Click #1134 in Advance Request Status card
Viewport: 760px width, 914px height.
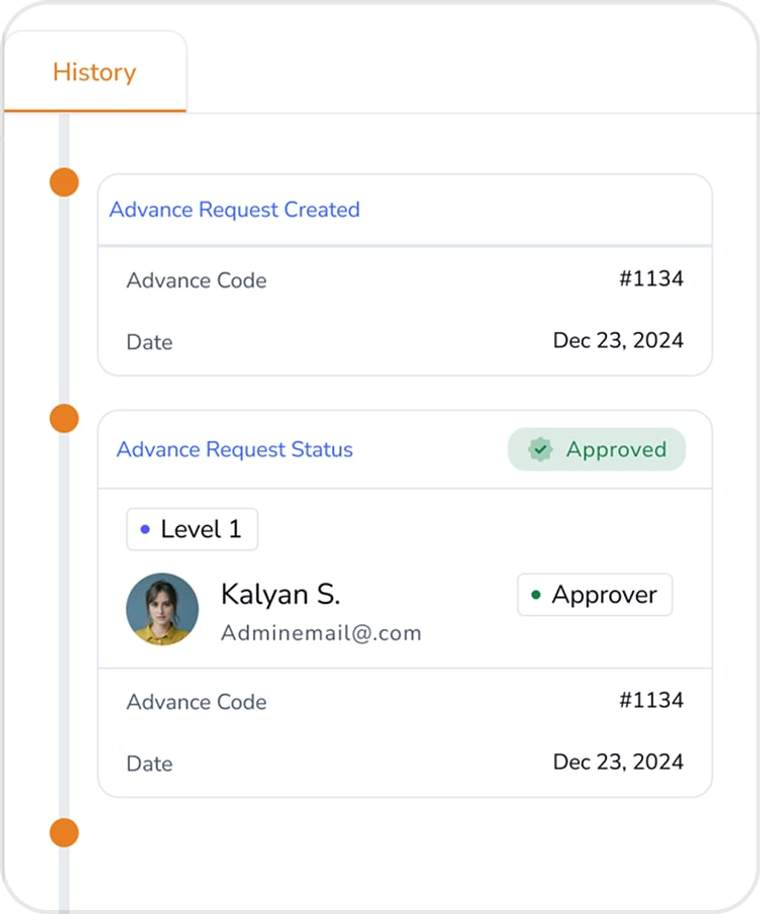651,700
